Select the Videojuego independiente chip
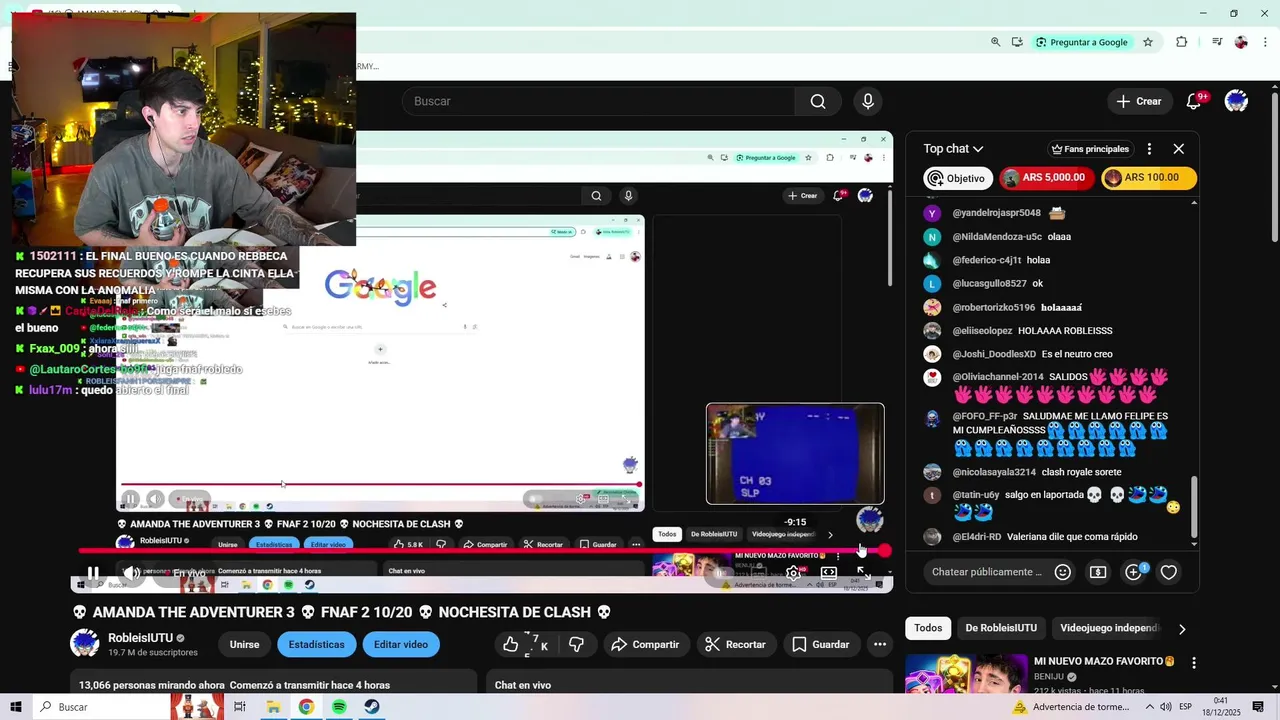 coord(1109,628)
